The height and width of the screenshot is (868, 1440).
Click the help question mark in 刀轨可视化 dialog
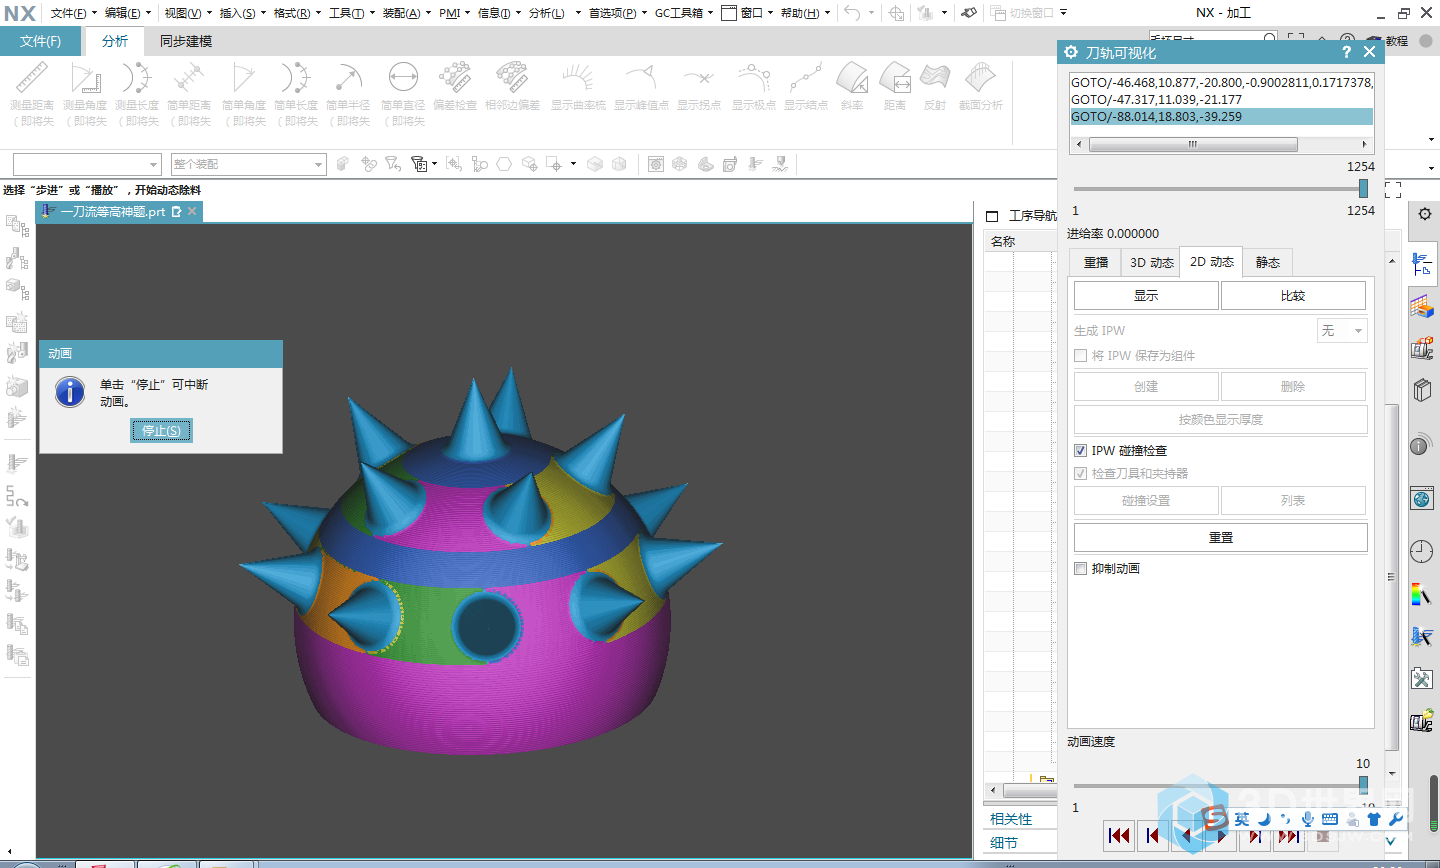pos(1346,52)
